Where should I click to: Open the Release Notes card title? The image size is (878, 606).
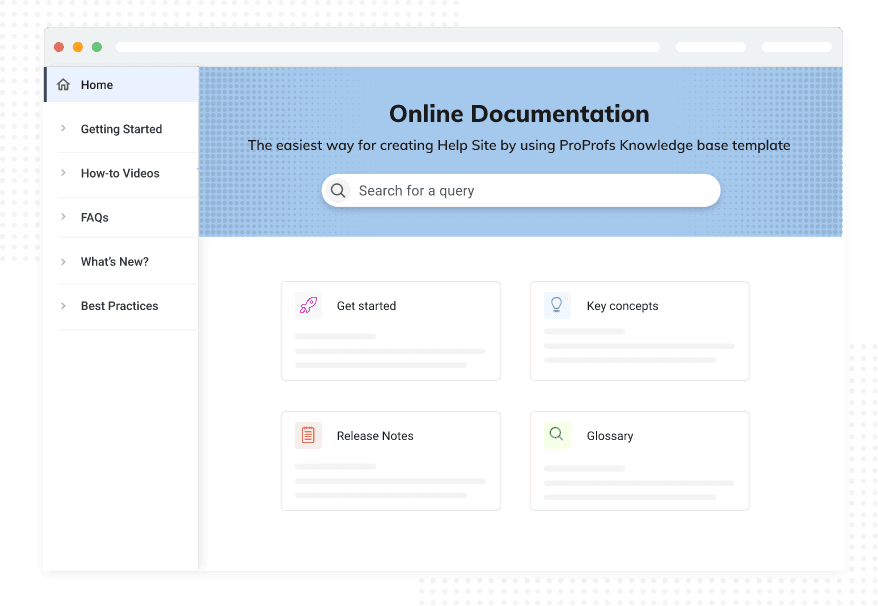pyautogui.click(x=375, y=436)
